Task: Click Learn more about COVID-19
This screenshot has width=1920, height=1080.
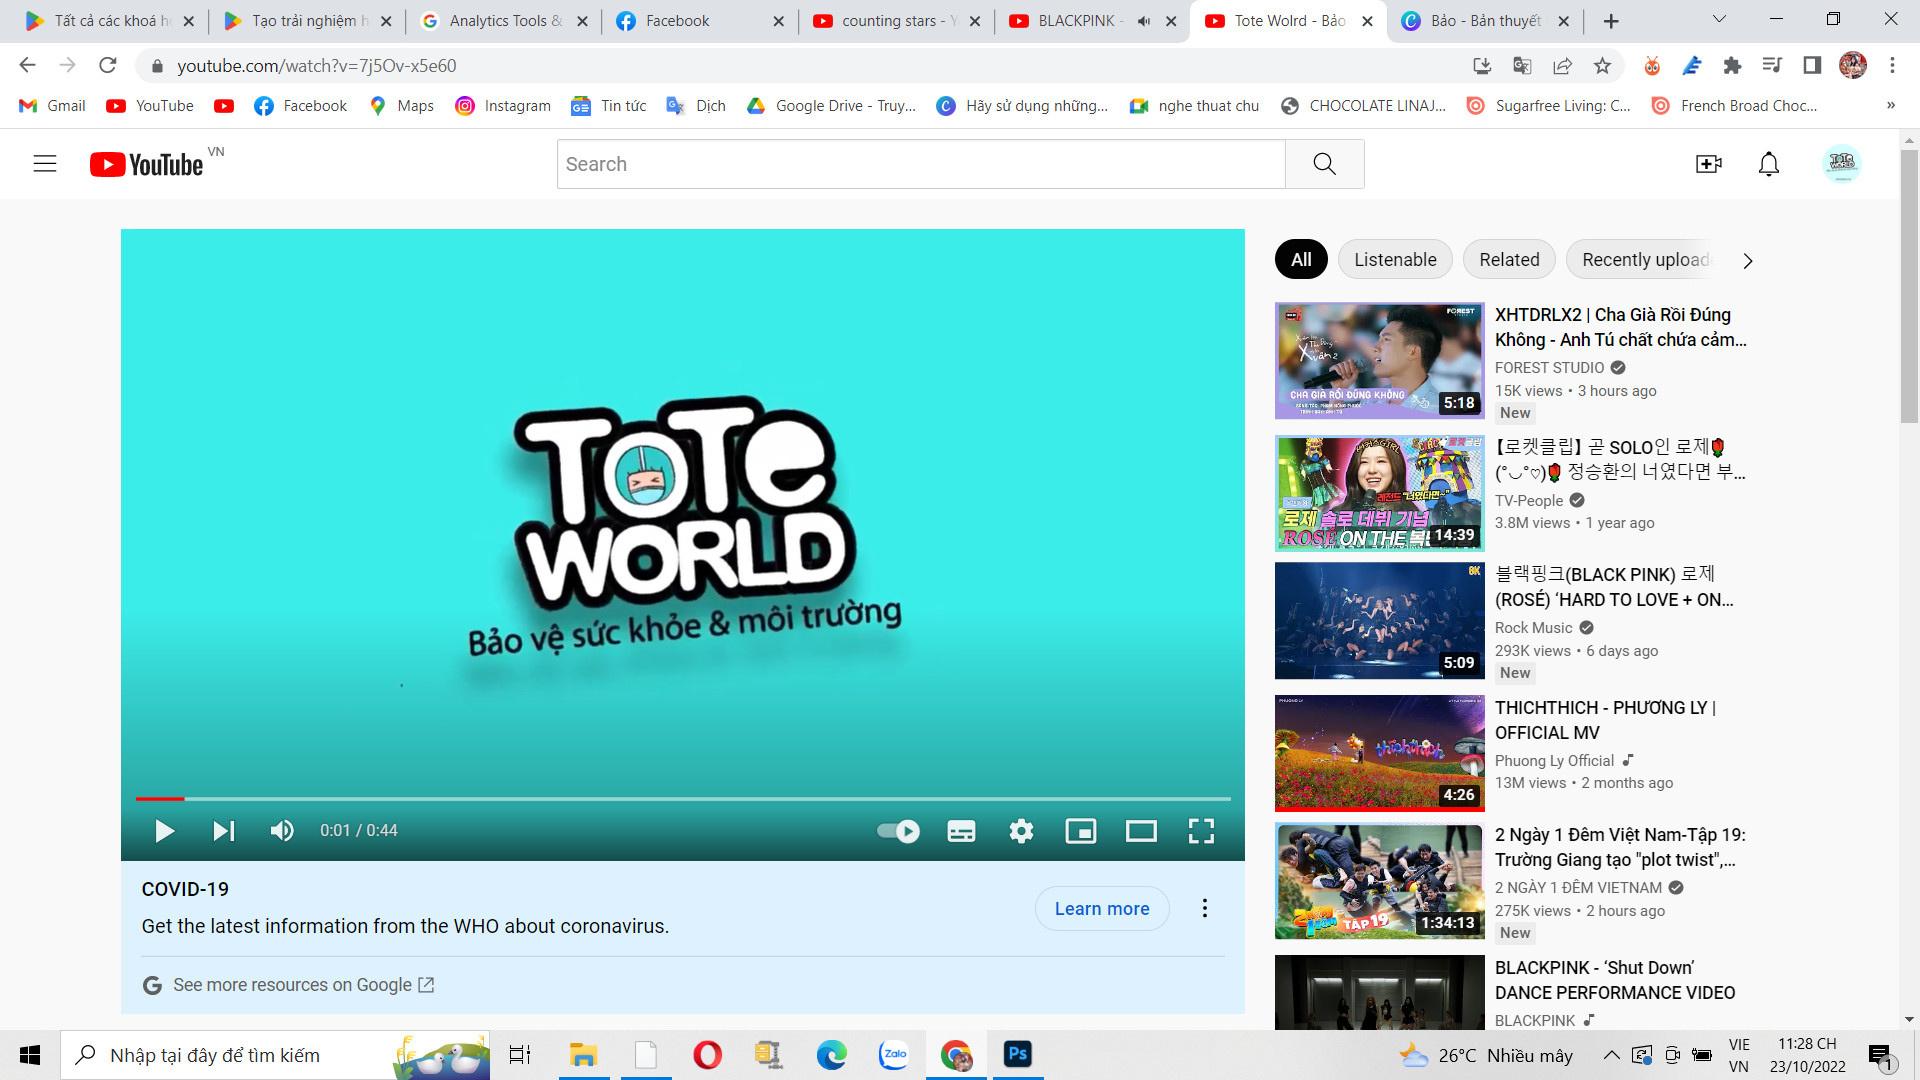Action: pyautogui.click(x=1101, y=908)
